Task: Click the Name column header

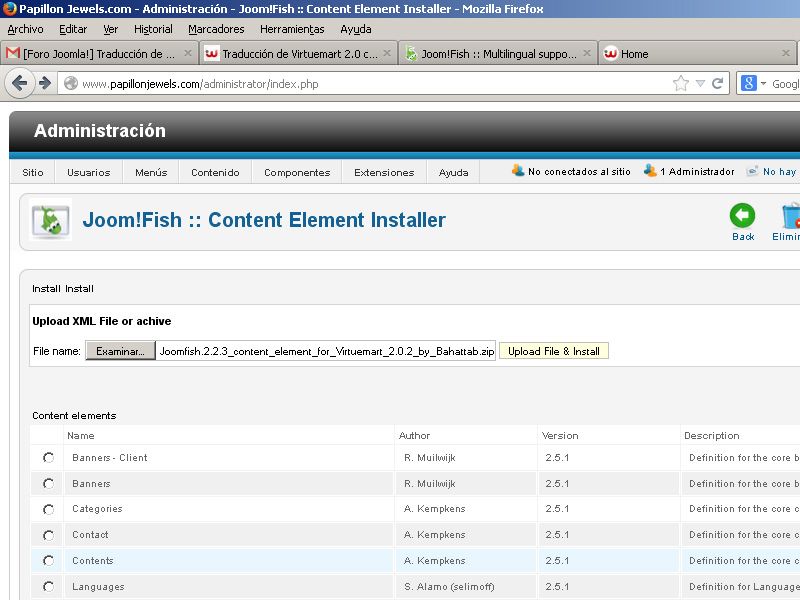Action: coord(81,435)
